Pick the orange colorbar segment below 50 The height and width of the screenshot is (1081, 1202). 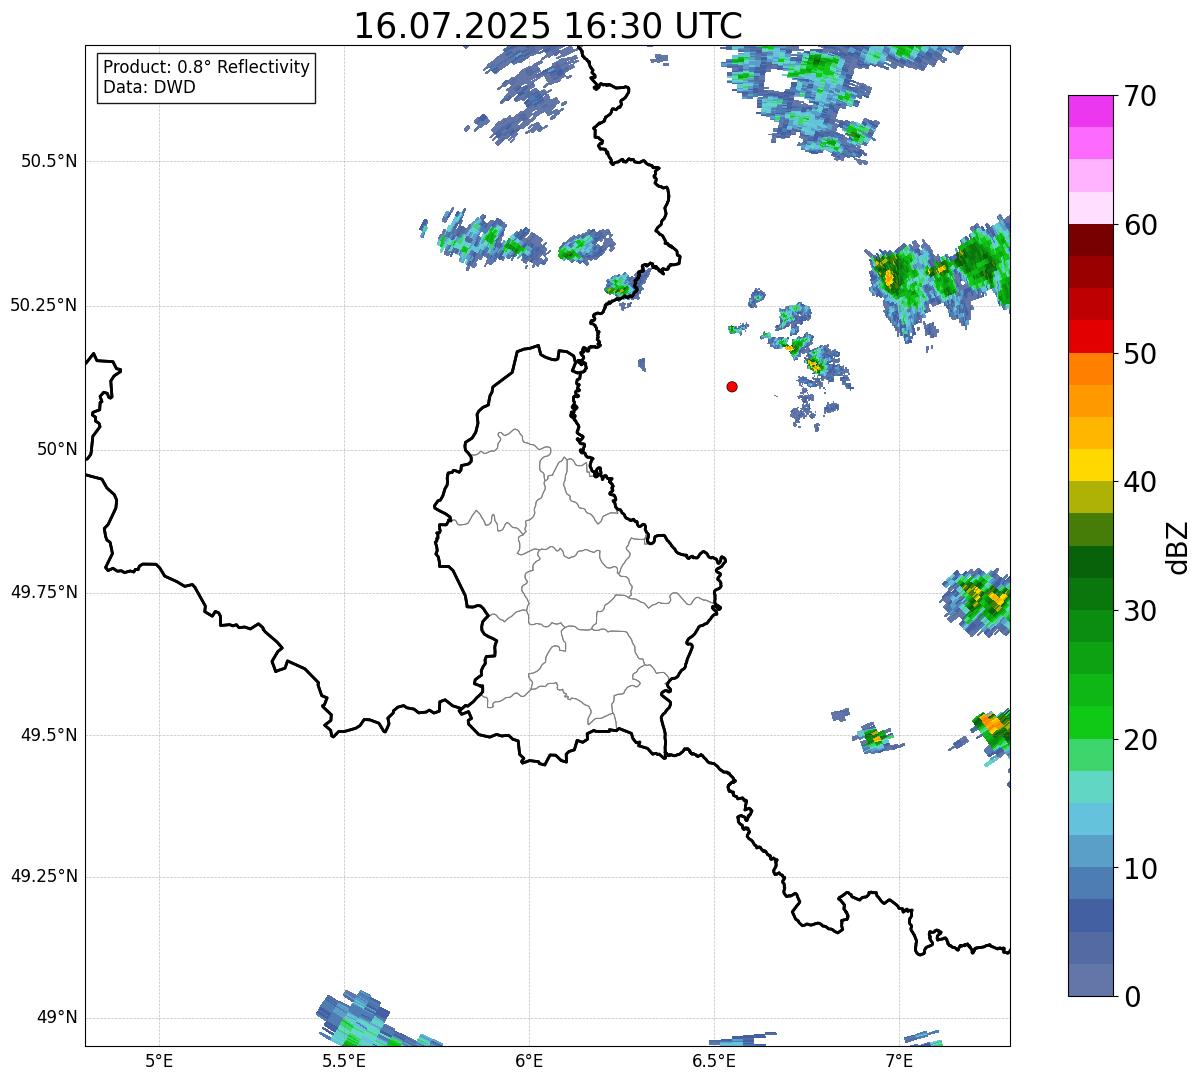coord(1090,369)
